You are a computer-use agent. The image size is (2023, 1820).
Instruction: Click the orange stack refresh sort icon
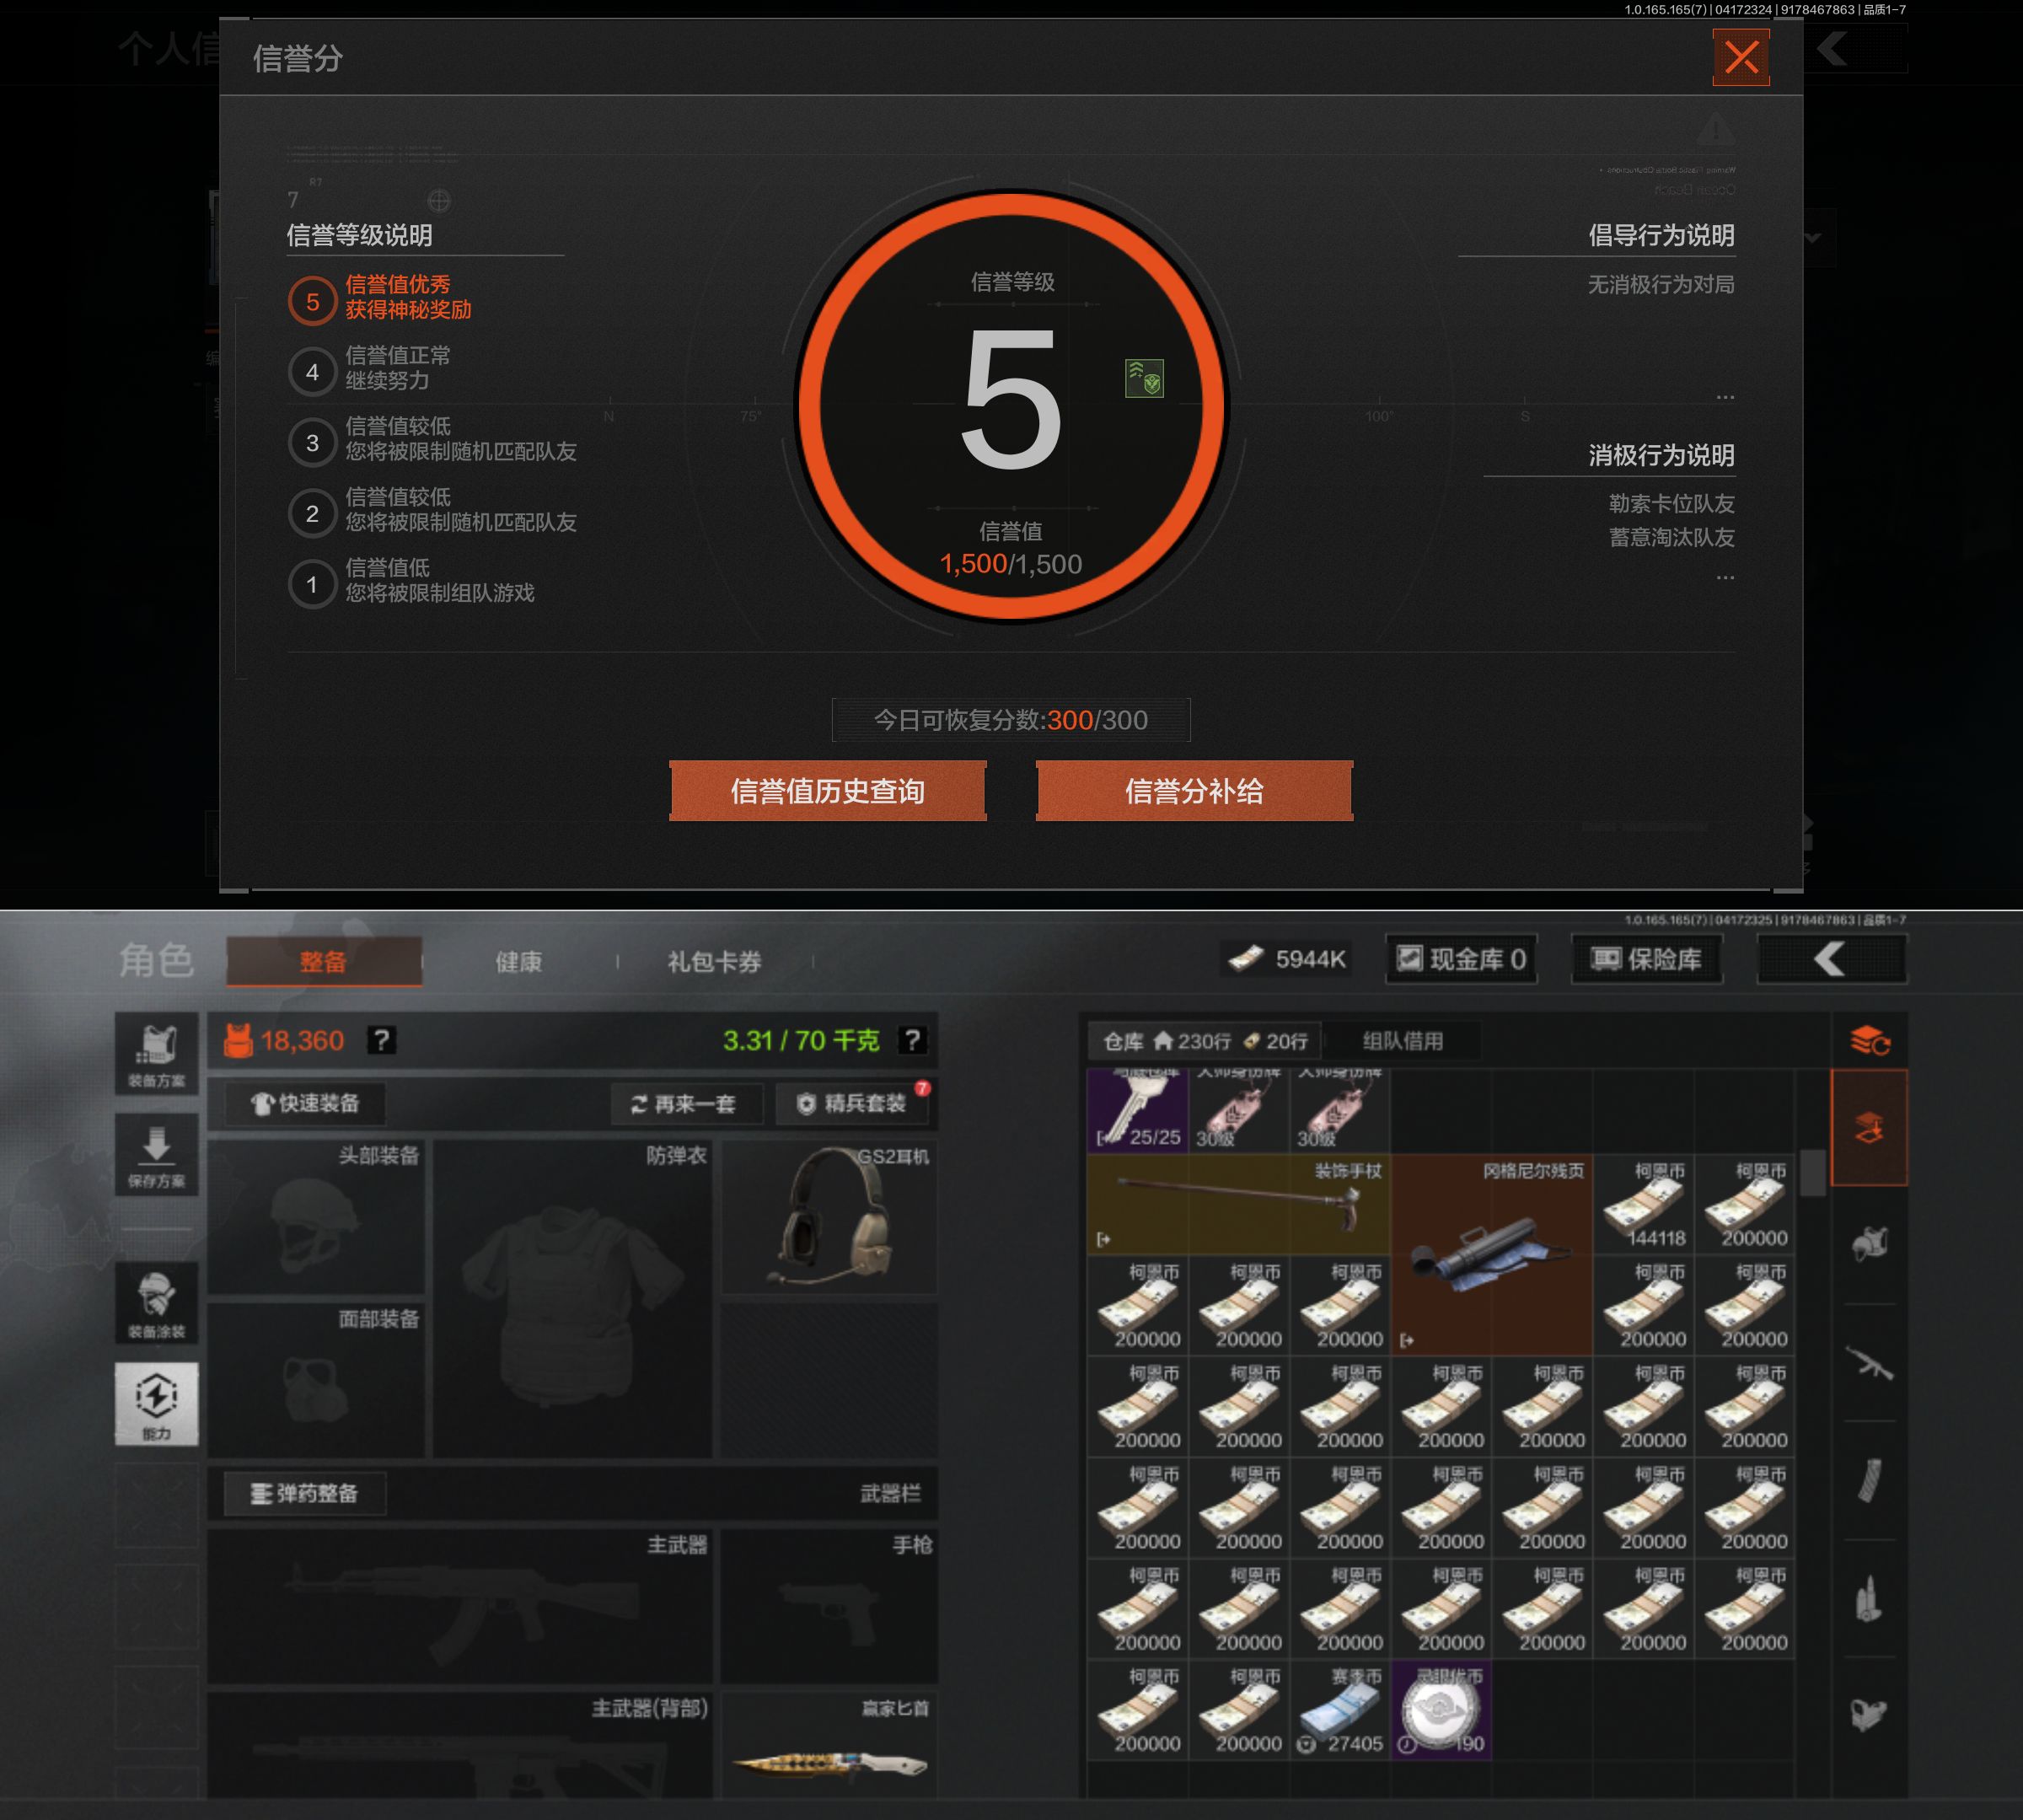pyautogui.click(x=1868, y=1041)
